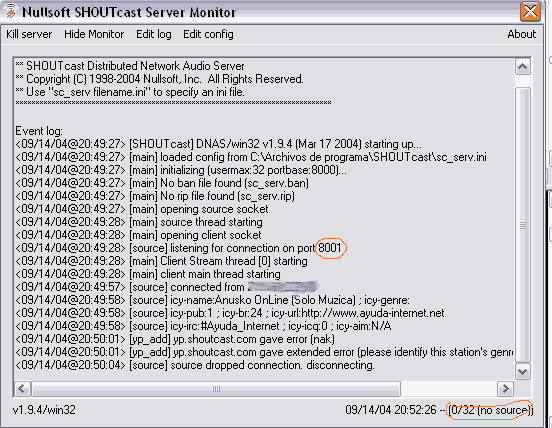
Task: Click the 'initializing (usermax:32 portbase:8000)' line
Action: pos(181,170)
